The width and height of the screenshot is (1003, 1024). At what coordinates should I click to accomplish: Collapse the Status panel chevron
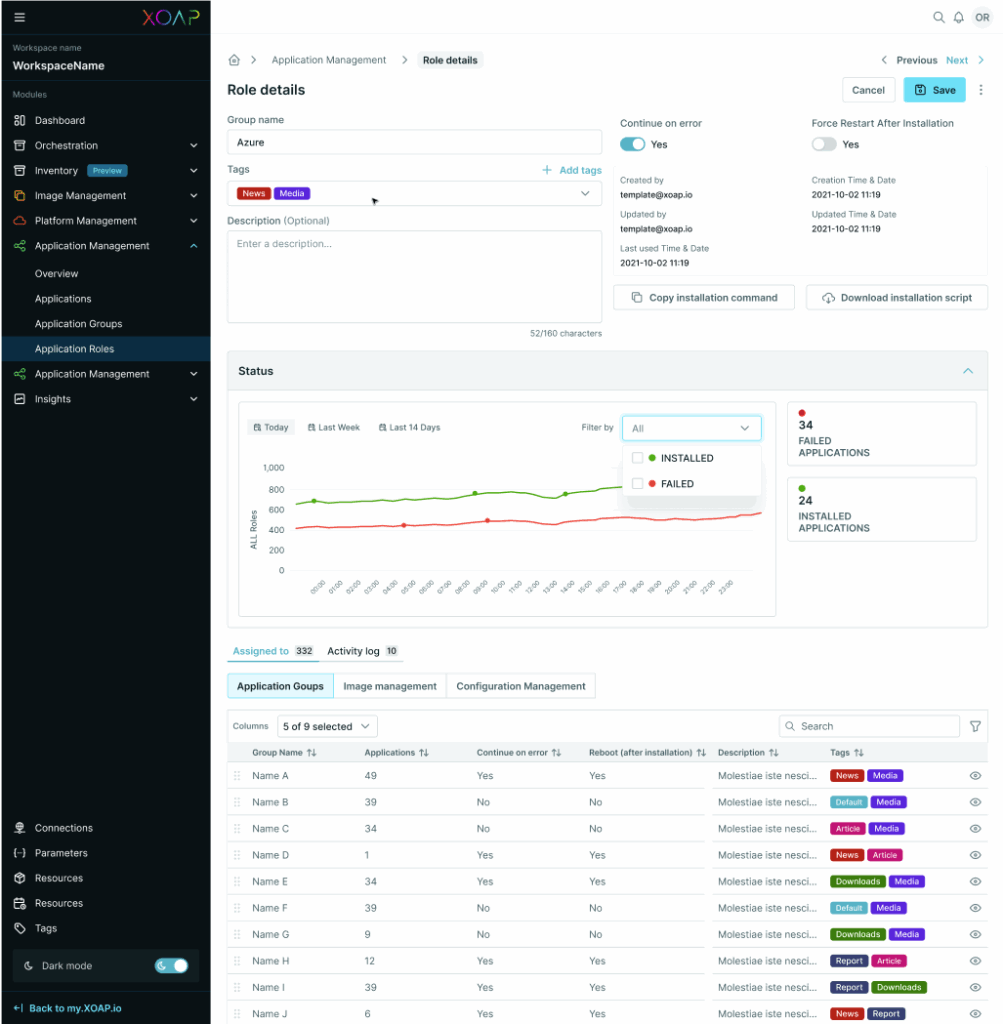click(967, 371)
